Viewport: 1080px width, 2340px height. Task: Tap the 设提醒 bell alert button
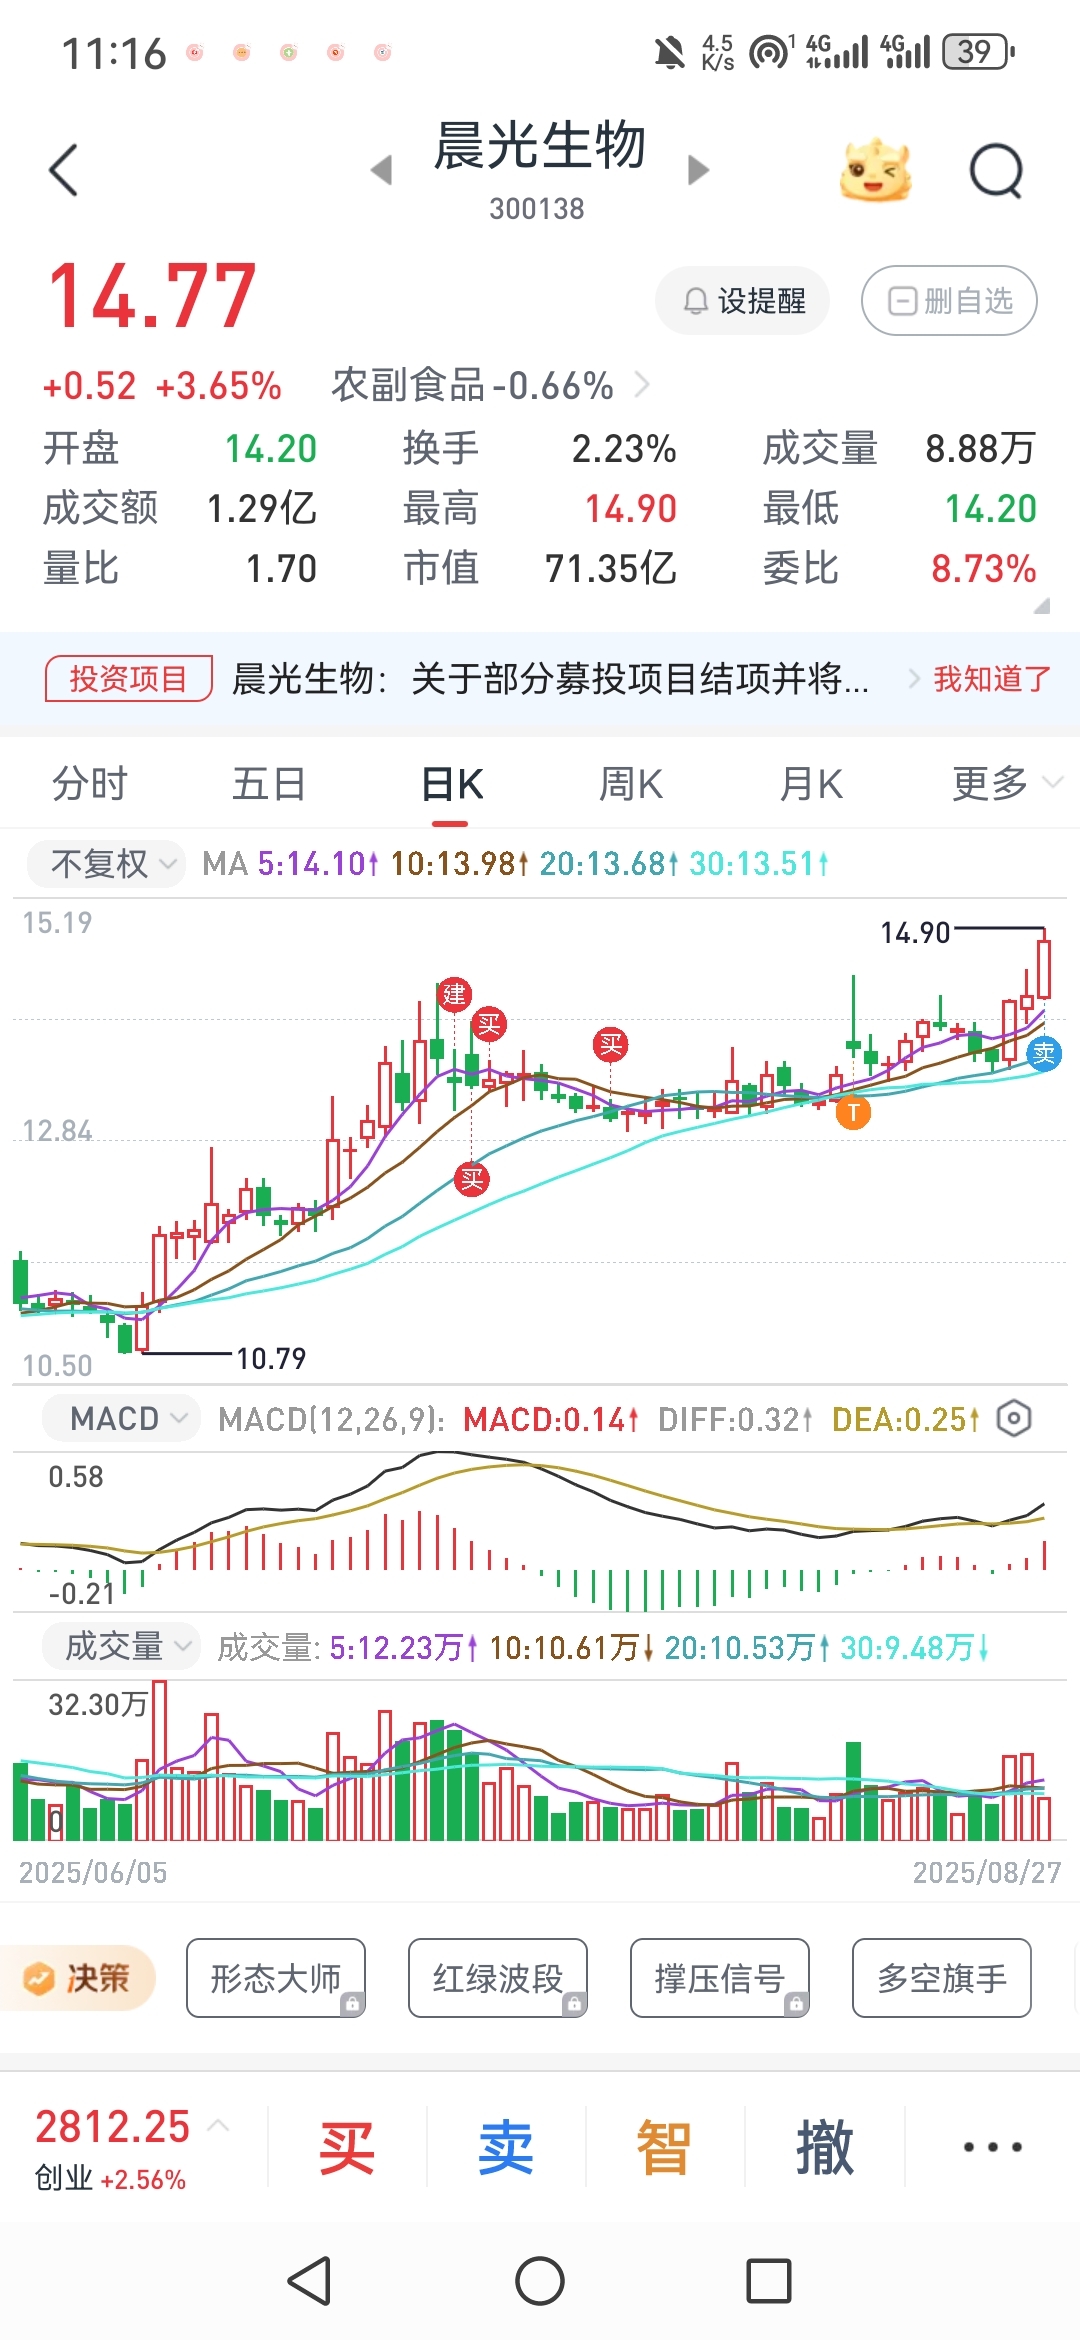(743, 300)
